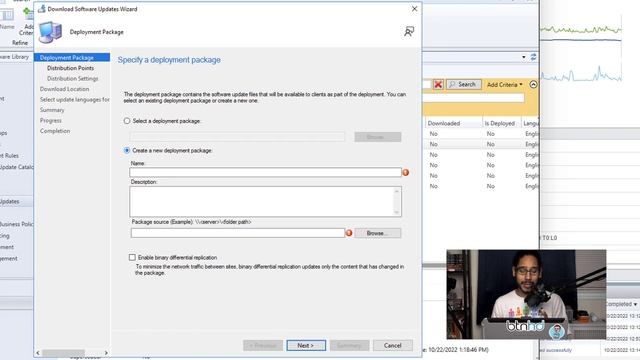Screen dimensions: 640x360
Task: Enable binary differential replication checkbox
Action: point(132,257)
